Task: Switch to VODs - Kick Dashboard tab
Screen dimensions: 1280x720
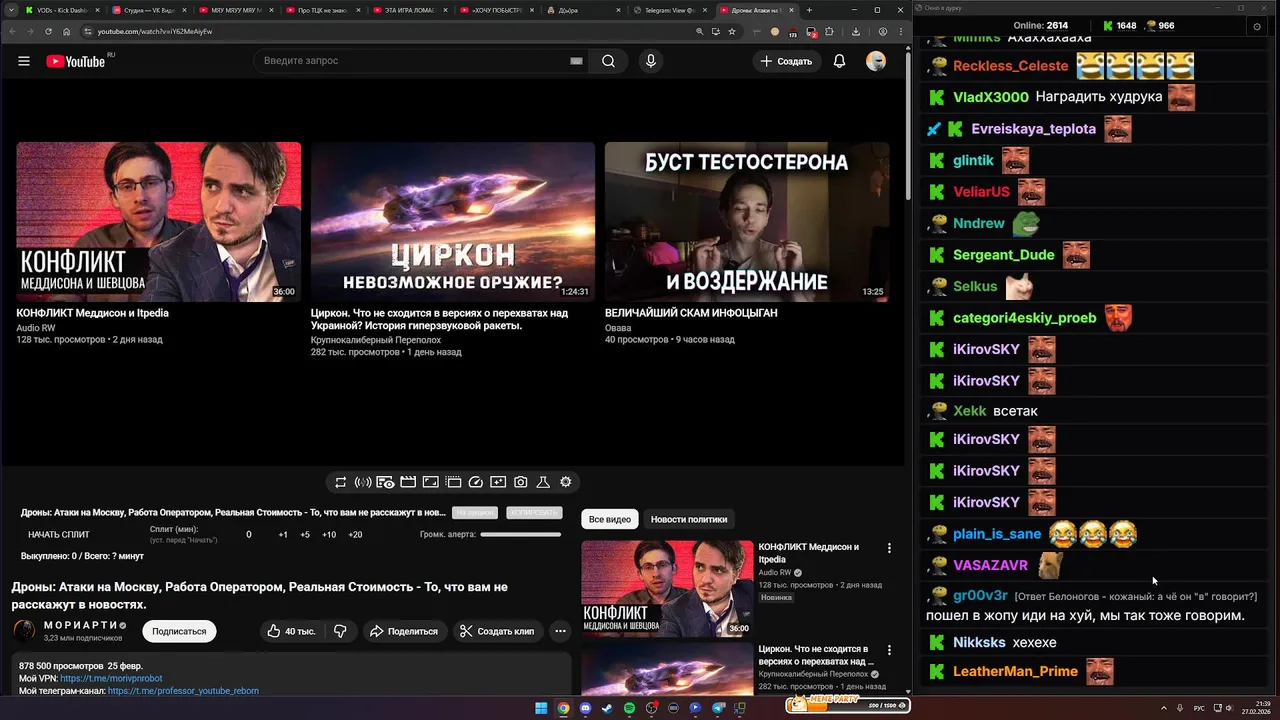Action: (63, 10)
